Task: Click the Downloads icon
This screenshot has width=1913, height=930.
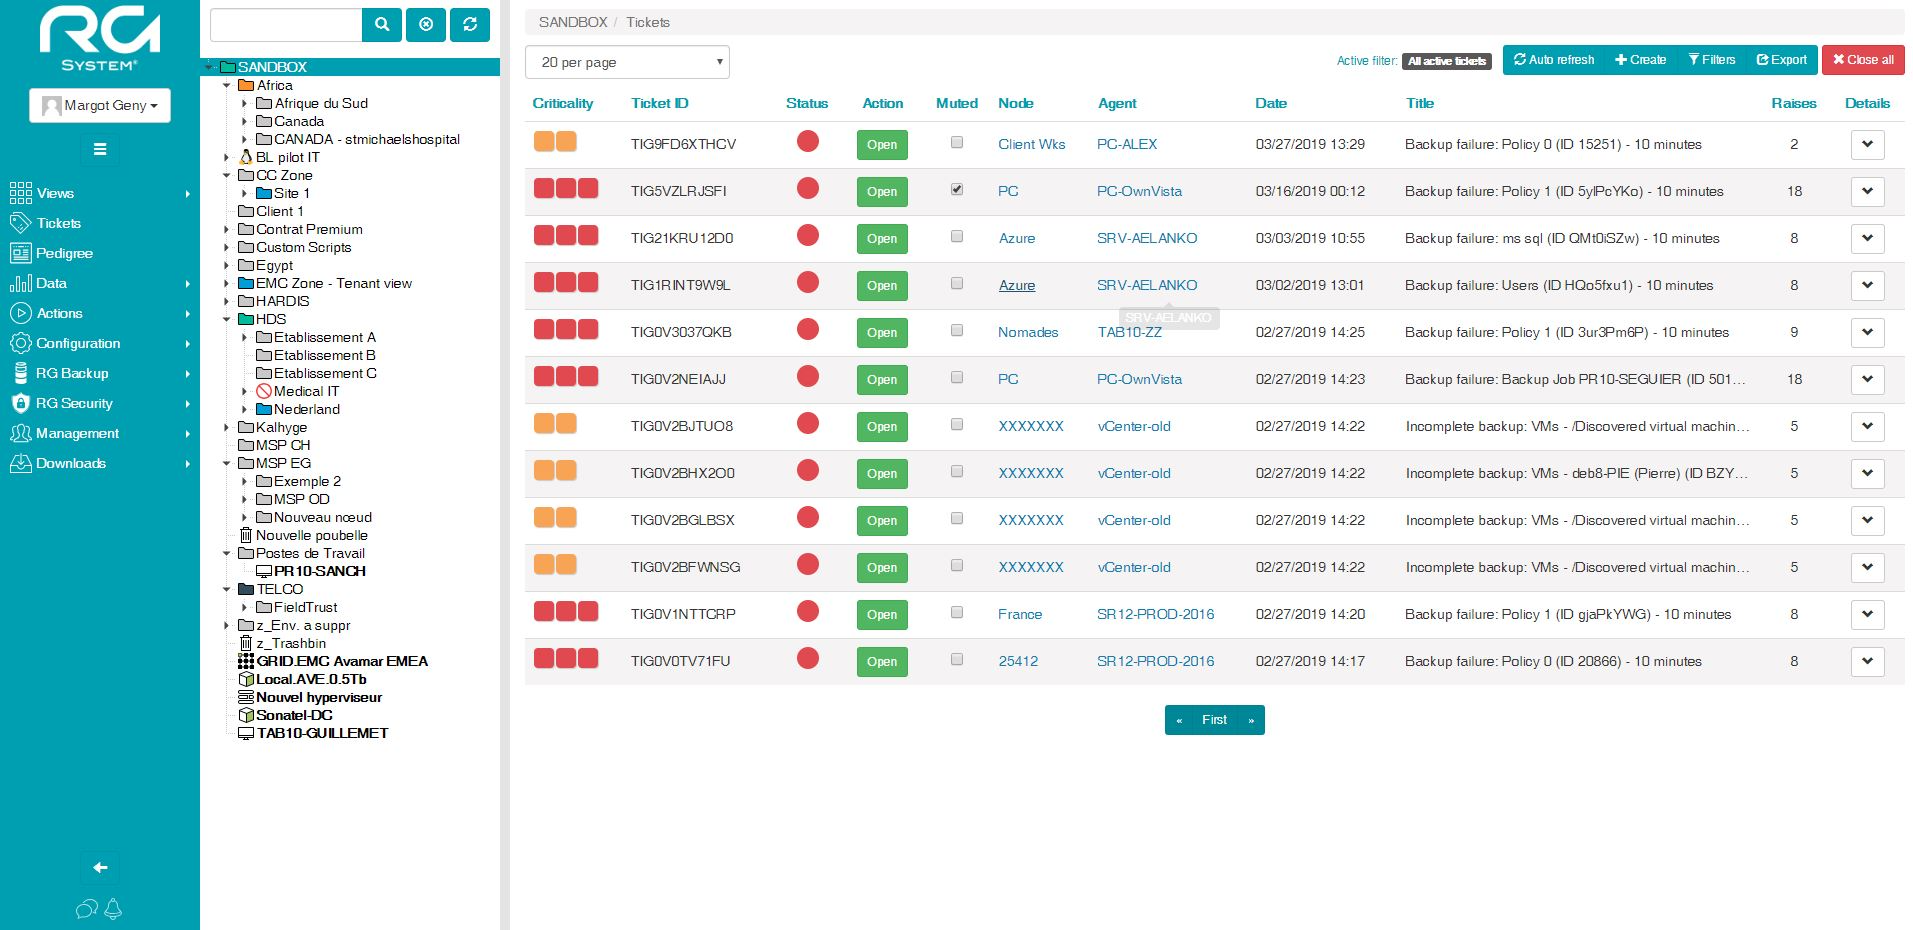Action: coord(20,463)
